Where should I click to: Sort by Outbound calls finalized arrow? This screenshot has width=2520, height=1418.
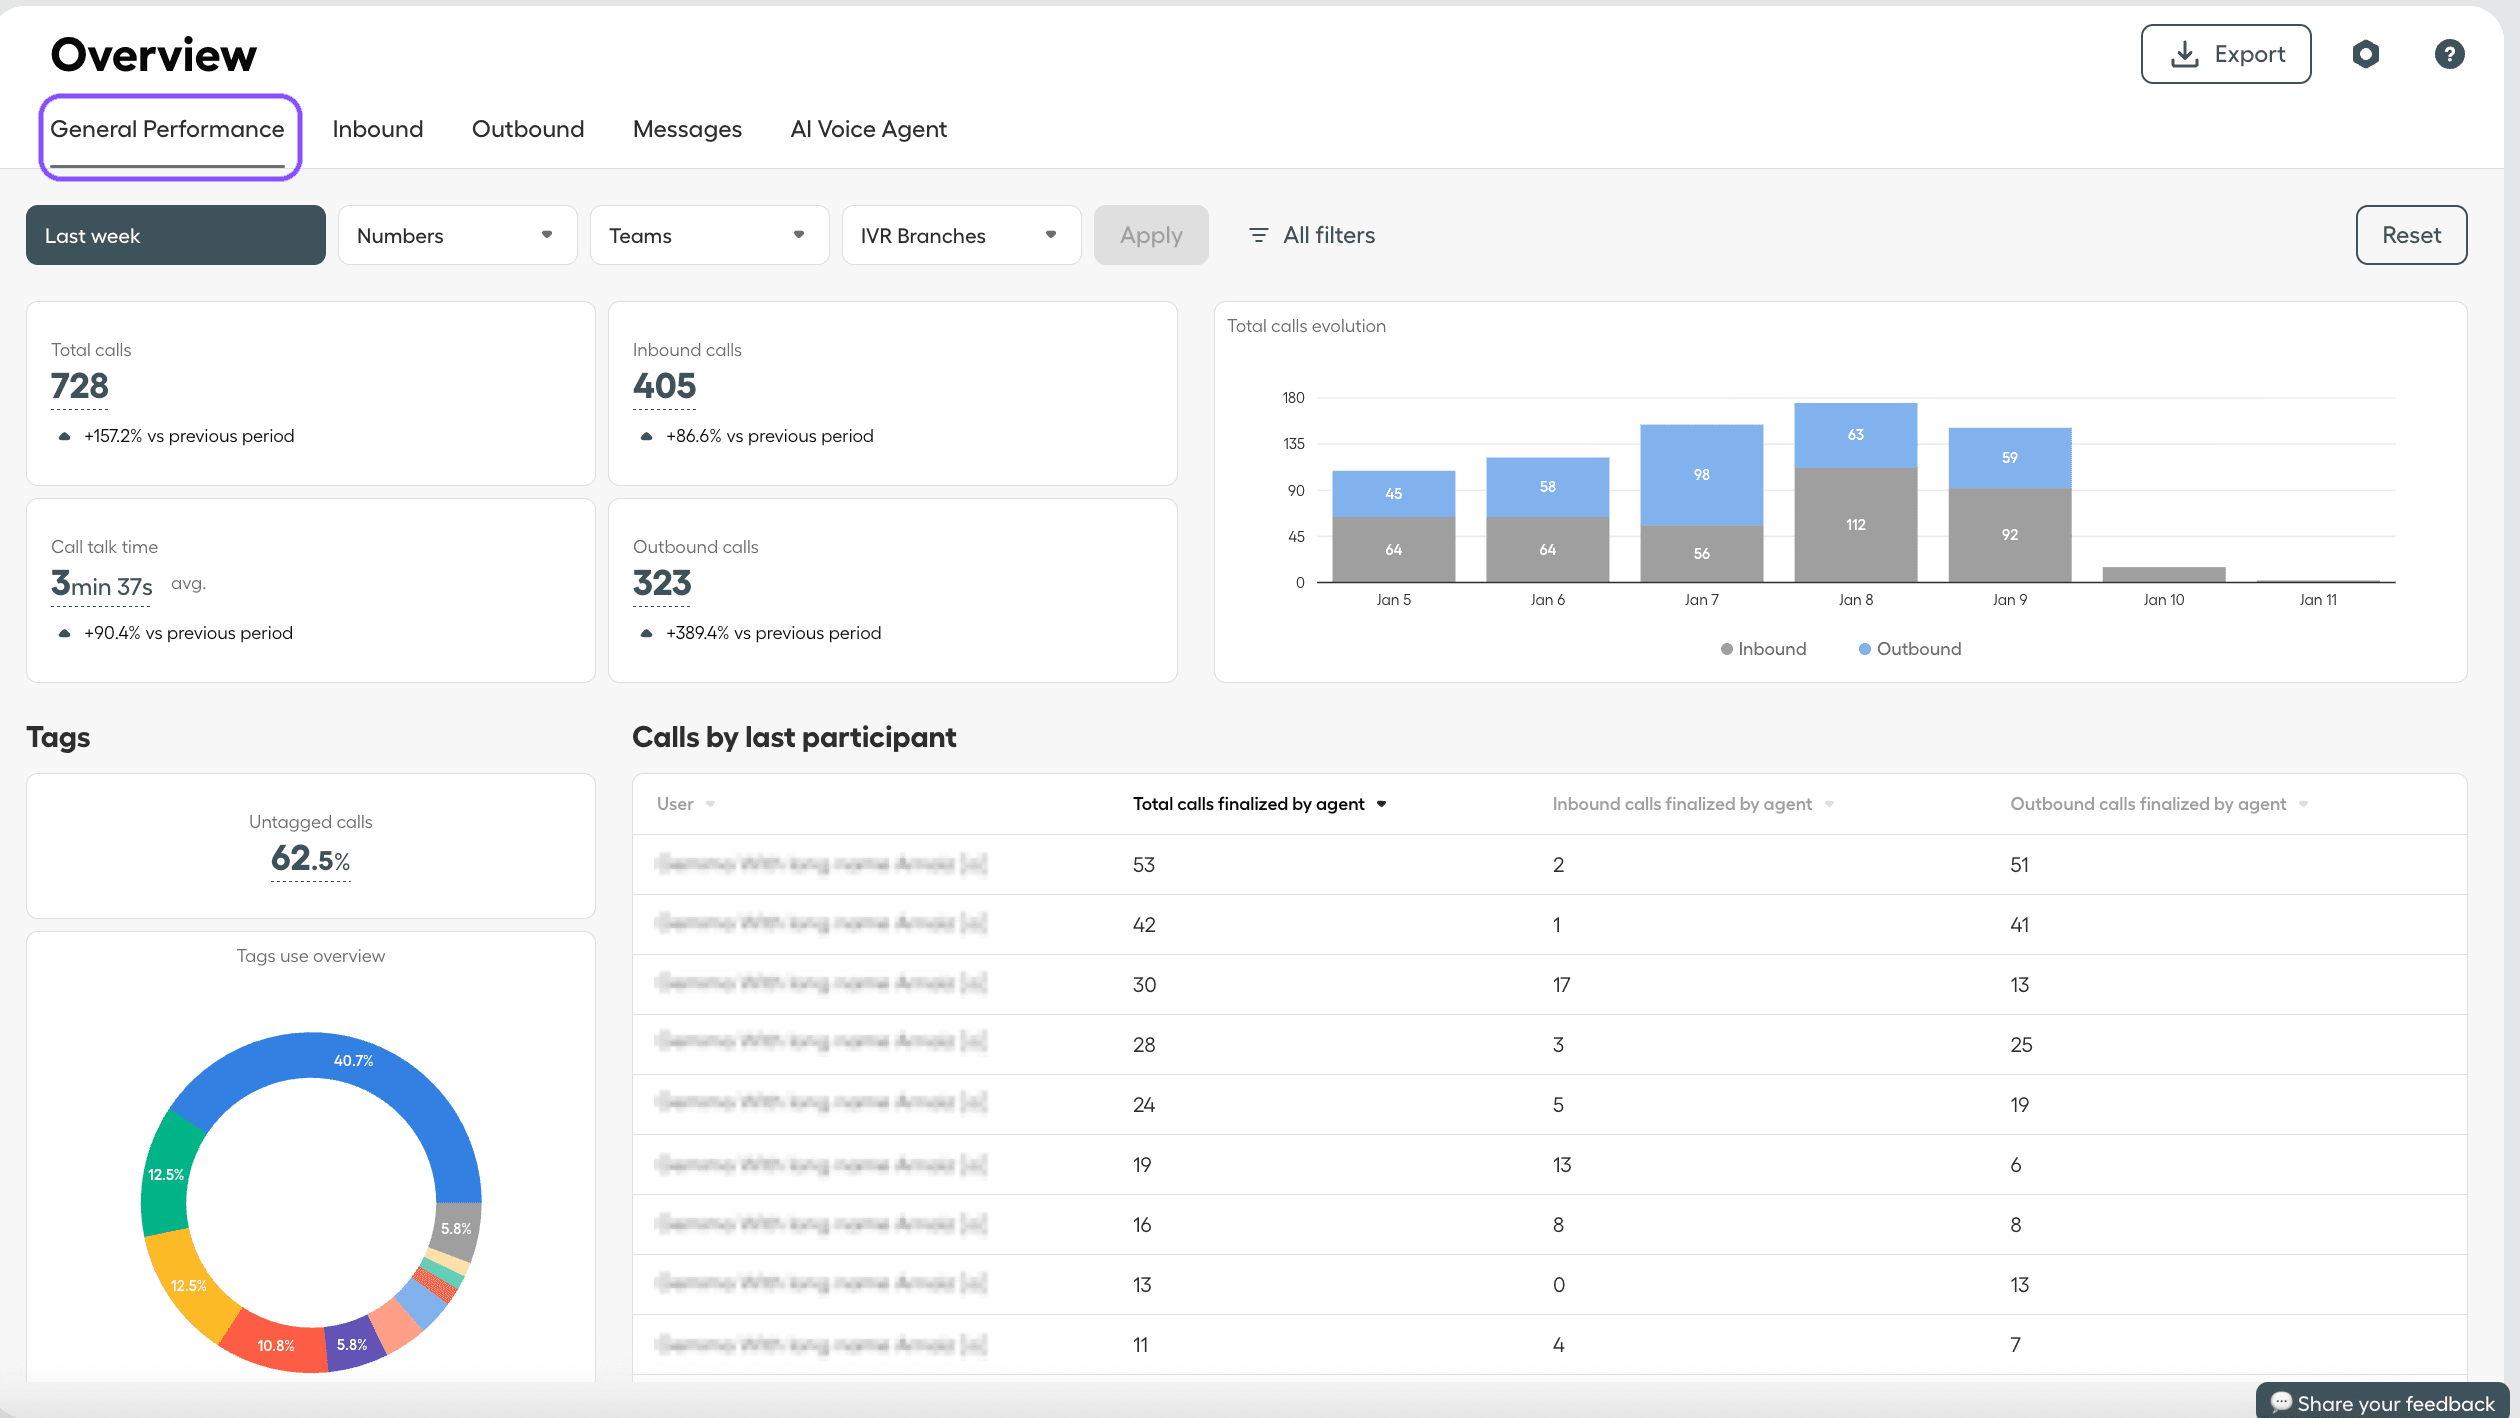pyautogui.click(x=2303, y=804)
